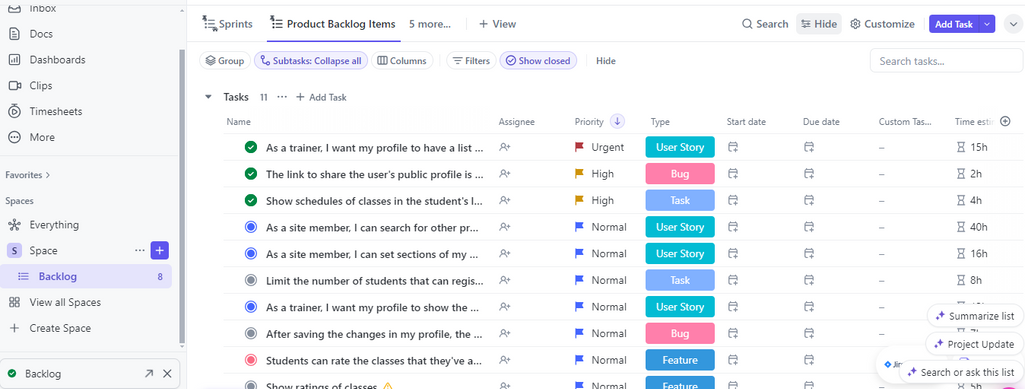Change status of 'Students can rate' task
The height and width of the screenshot is (389, 1025).
point(250,360)
